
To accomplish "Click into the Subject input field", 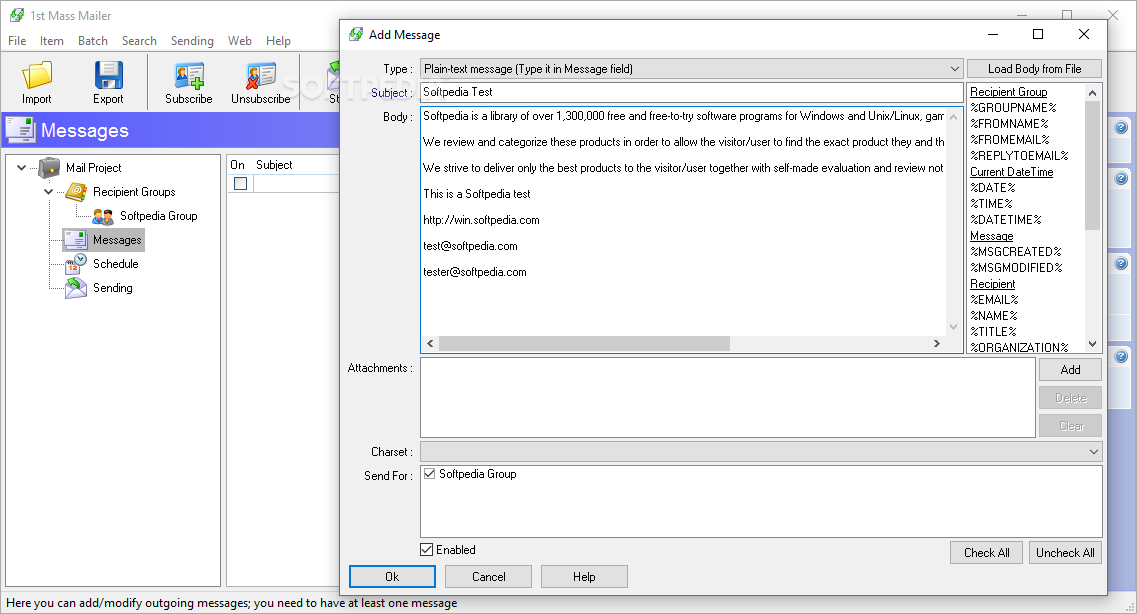I will pyautogui.click(x=692, y=92).
